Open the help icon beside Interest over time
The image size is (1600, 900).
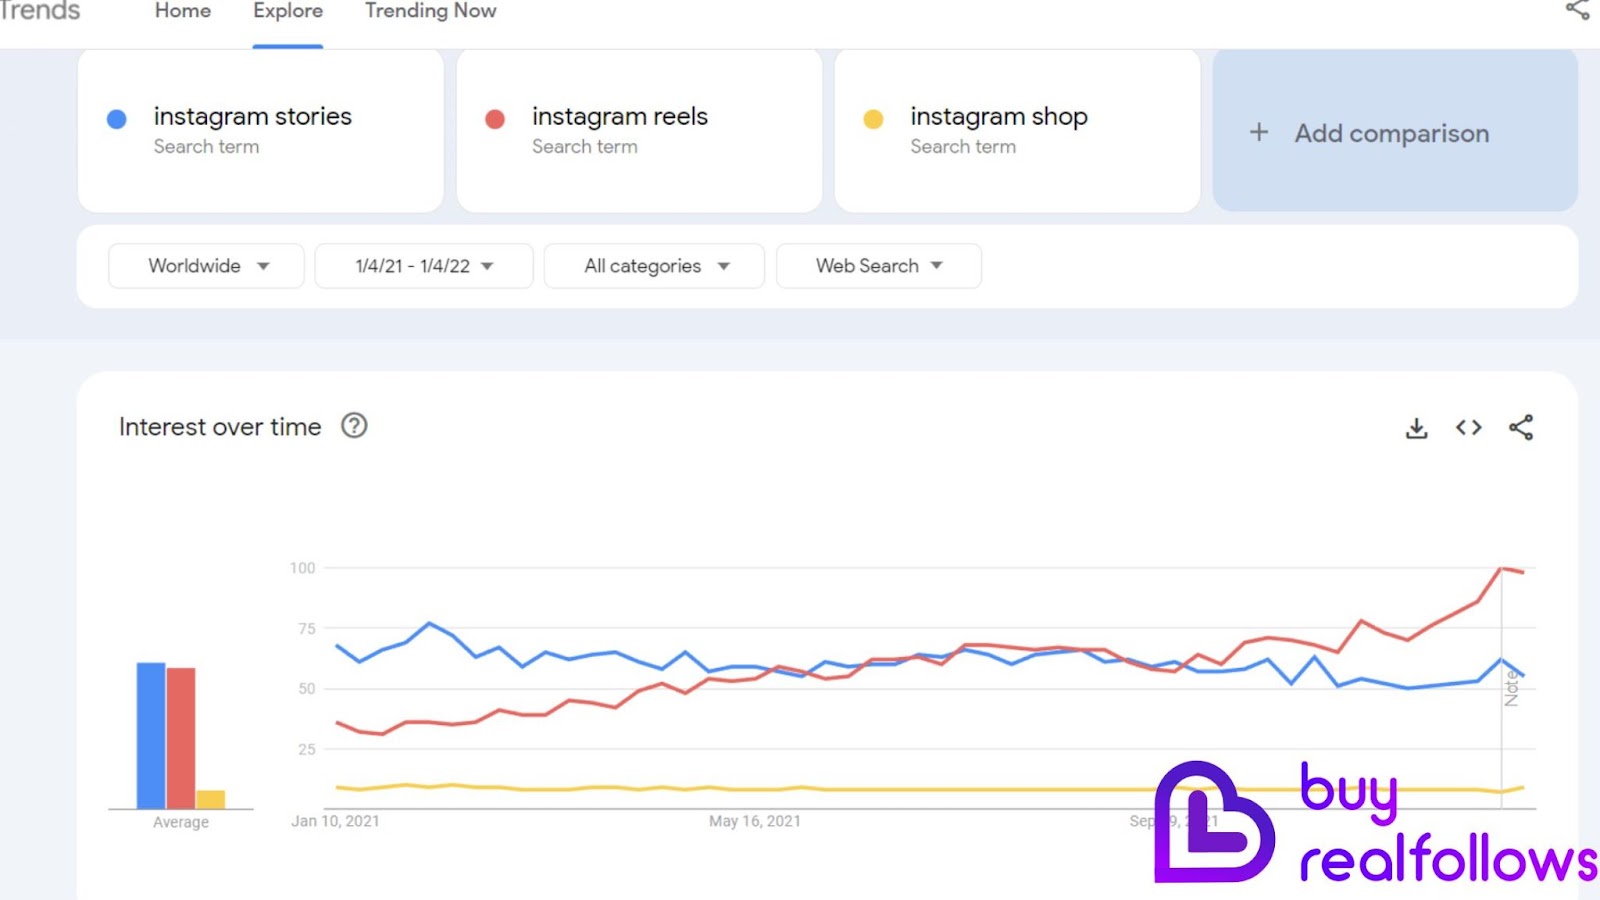[x=354, y=426]
